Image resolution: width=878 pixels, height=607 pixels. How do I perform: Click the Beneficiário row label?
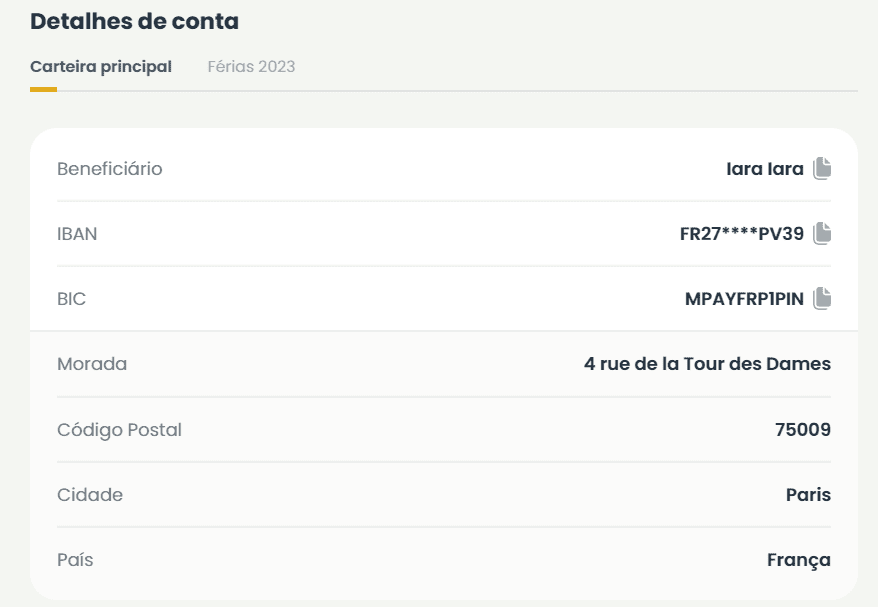[x=109, y=169]
